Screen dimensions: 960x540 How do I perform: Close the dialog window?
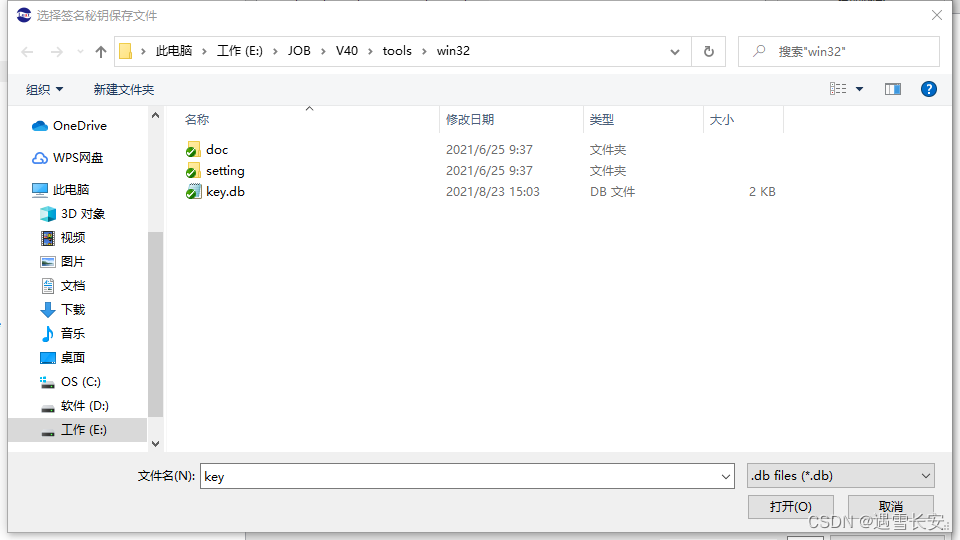coord(937,15)
